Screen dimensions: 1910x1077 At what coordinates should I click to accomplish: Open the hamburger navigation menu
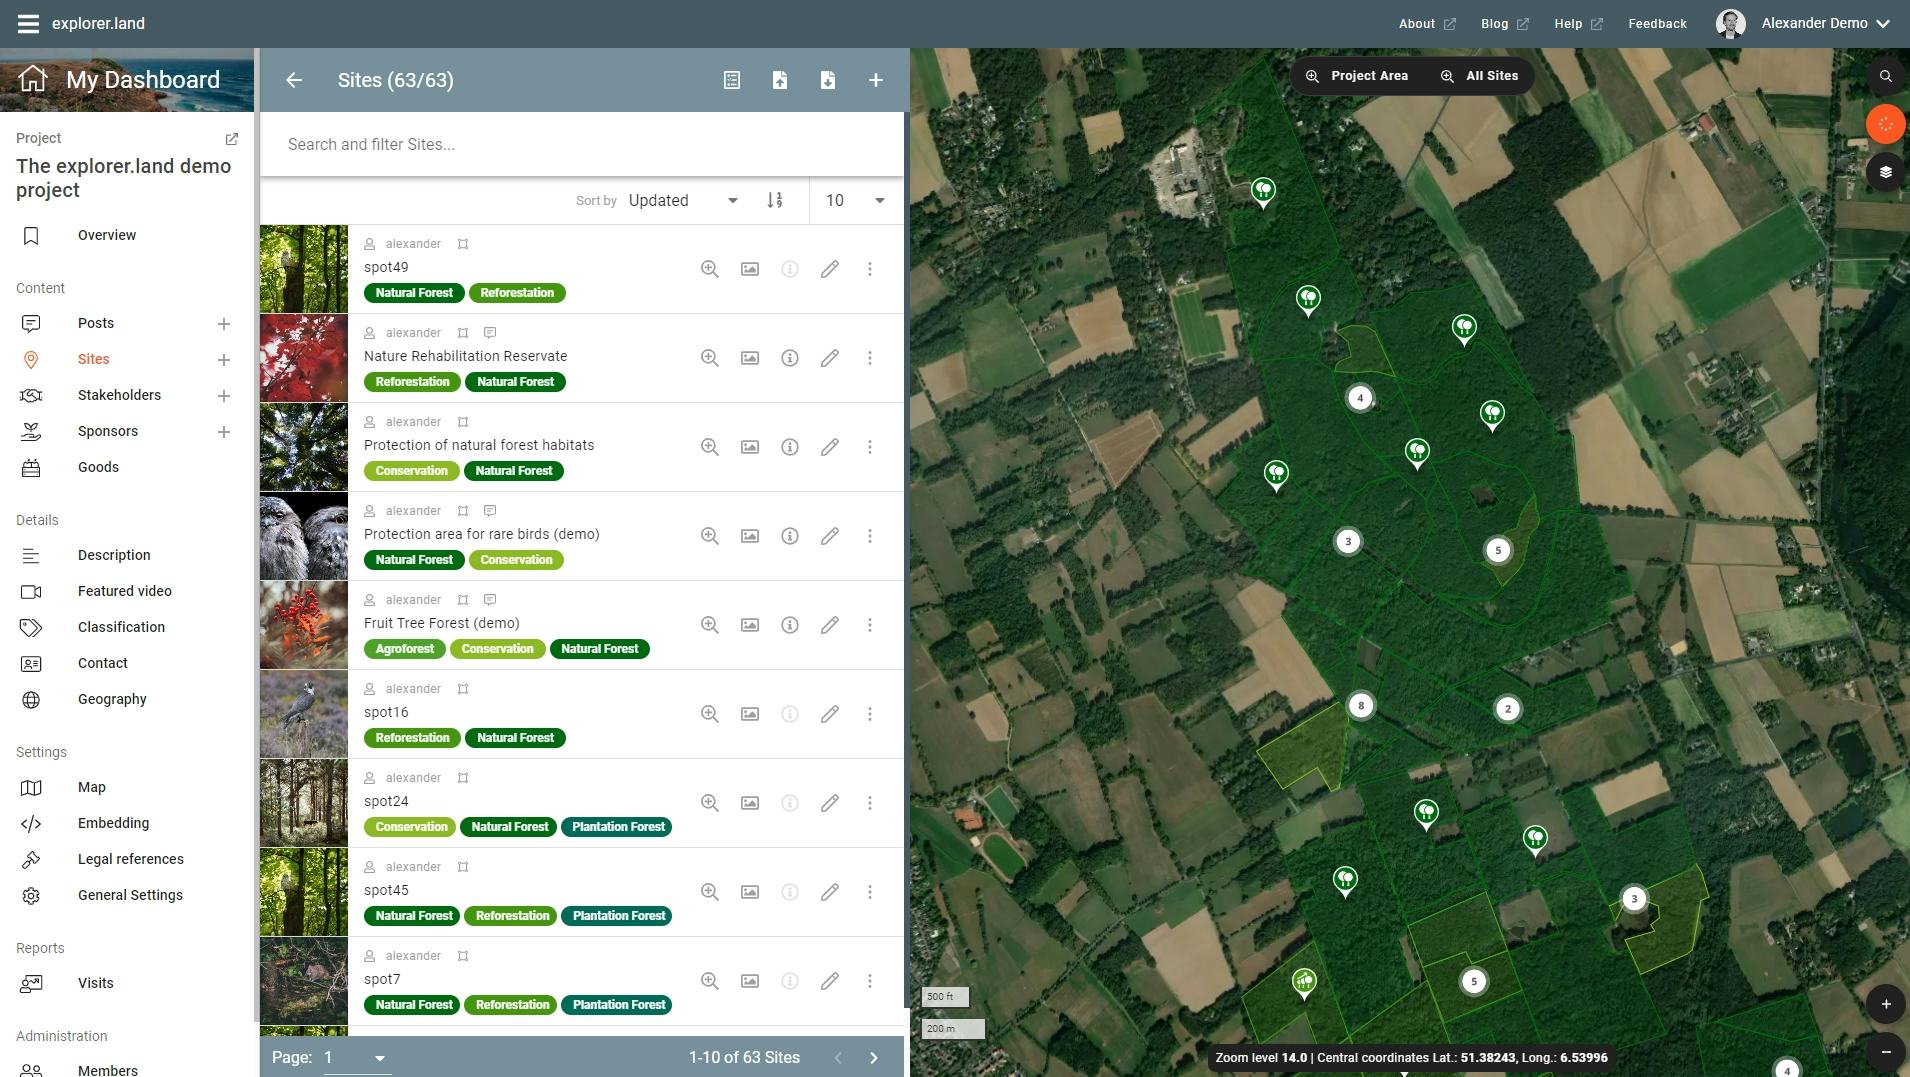28,23
